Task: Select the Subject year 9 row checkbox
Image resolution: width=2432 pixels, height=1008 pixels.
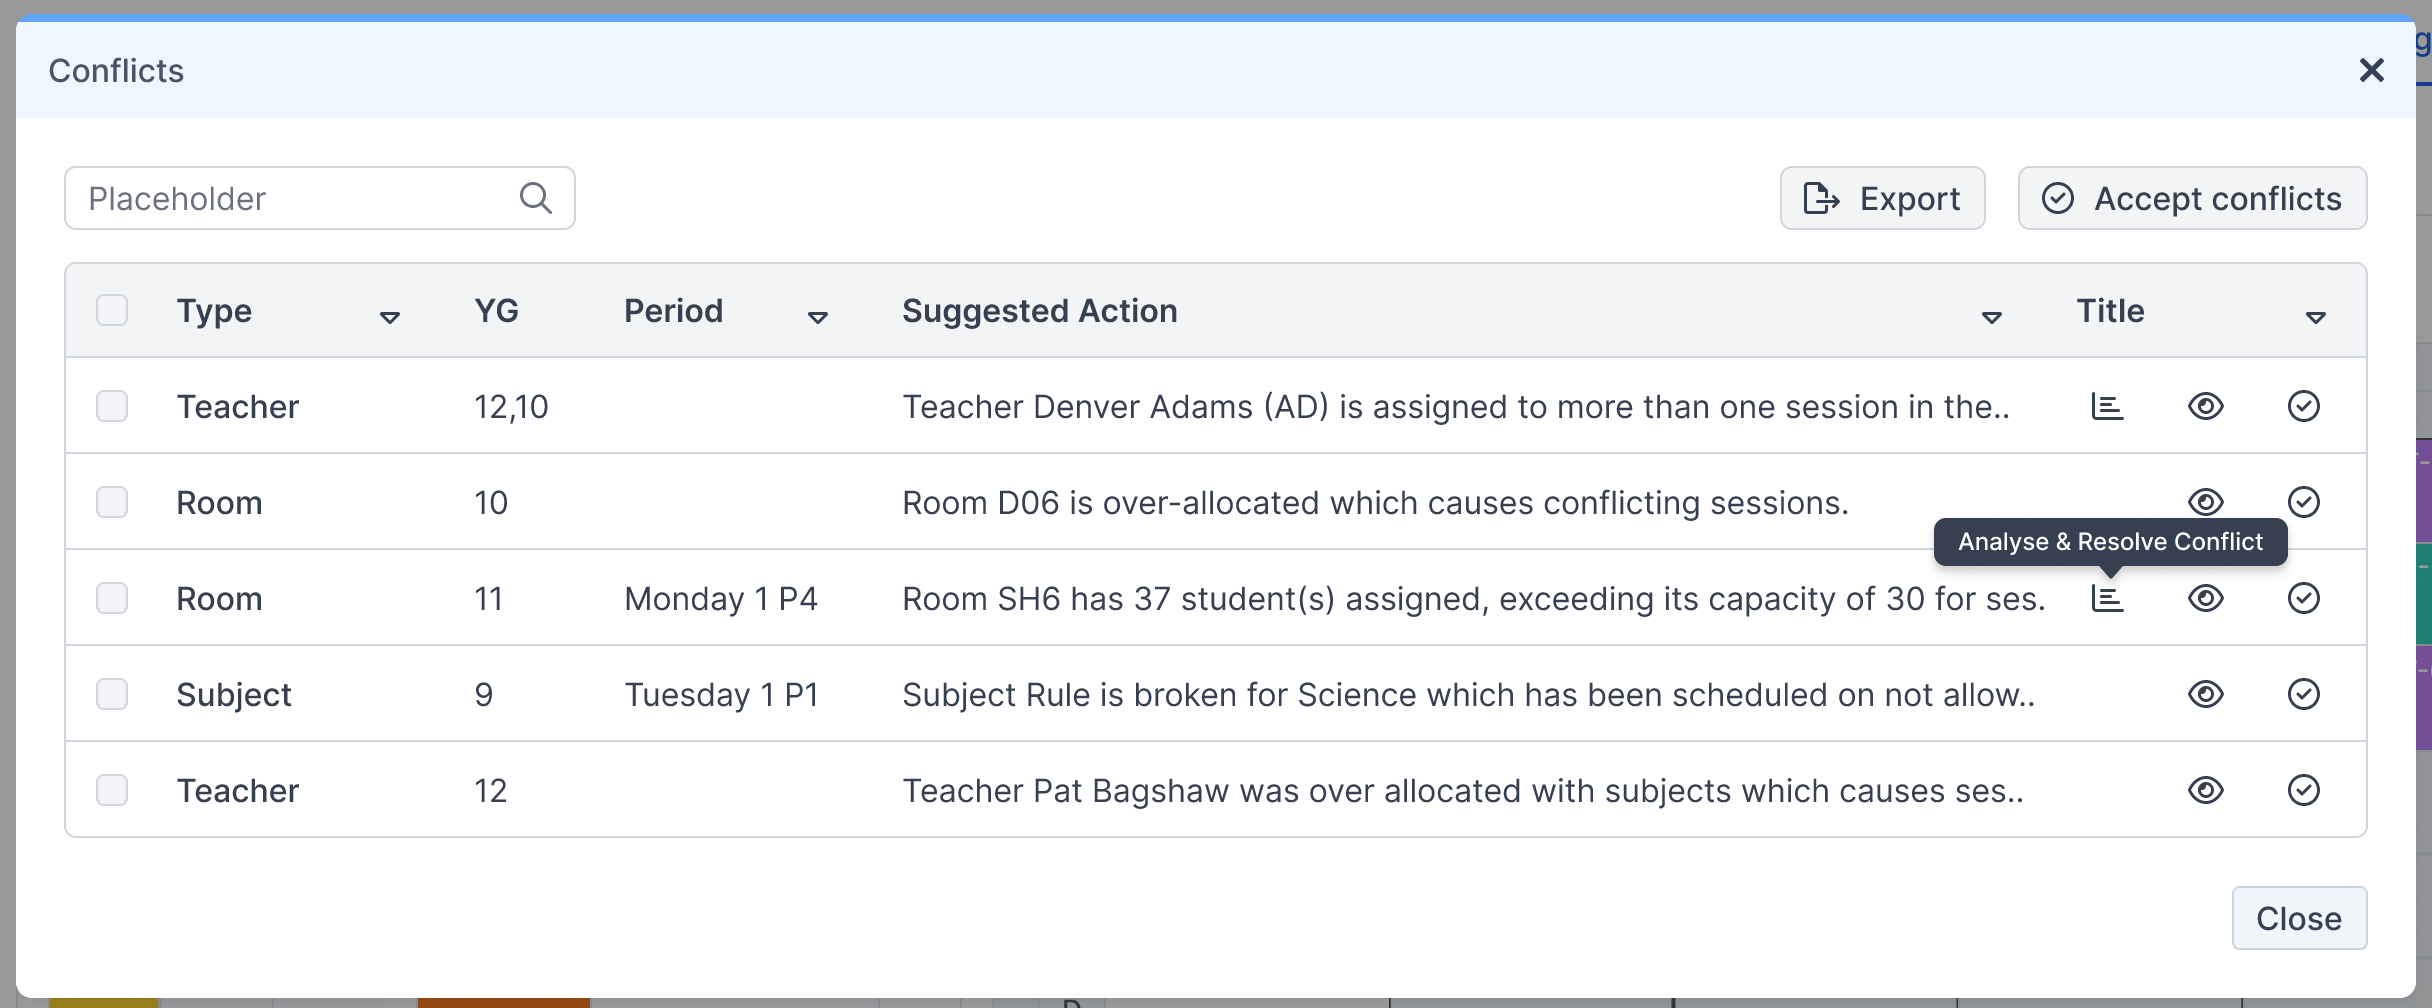Action: [112, 694]
